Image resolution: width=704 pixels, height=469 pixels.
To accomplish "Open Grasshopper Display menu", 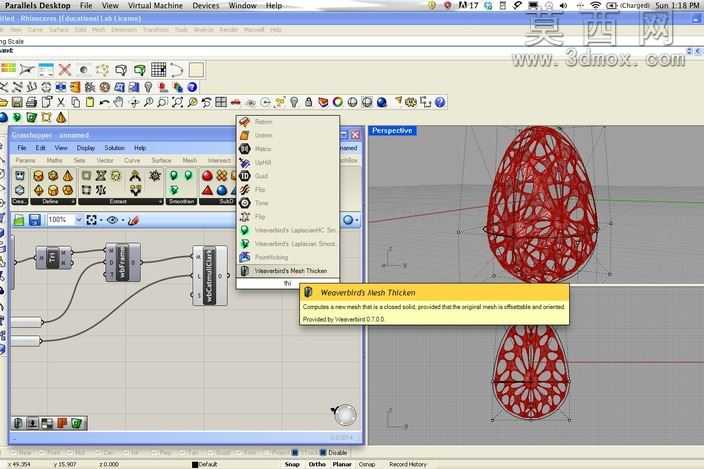I will click(86, 148).
